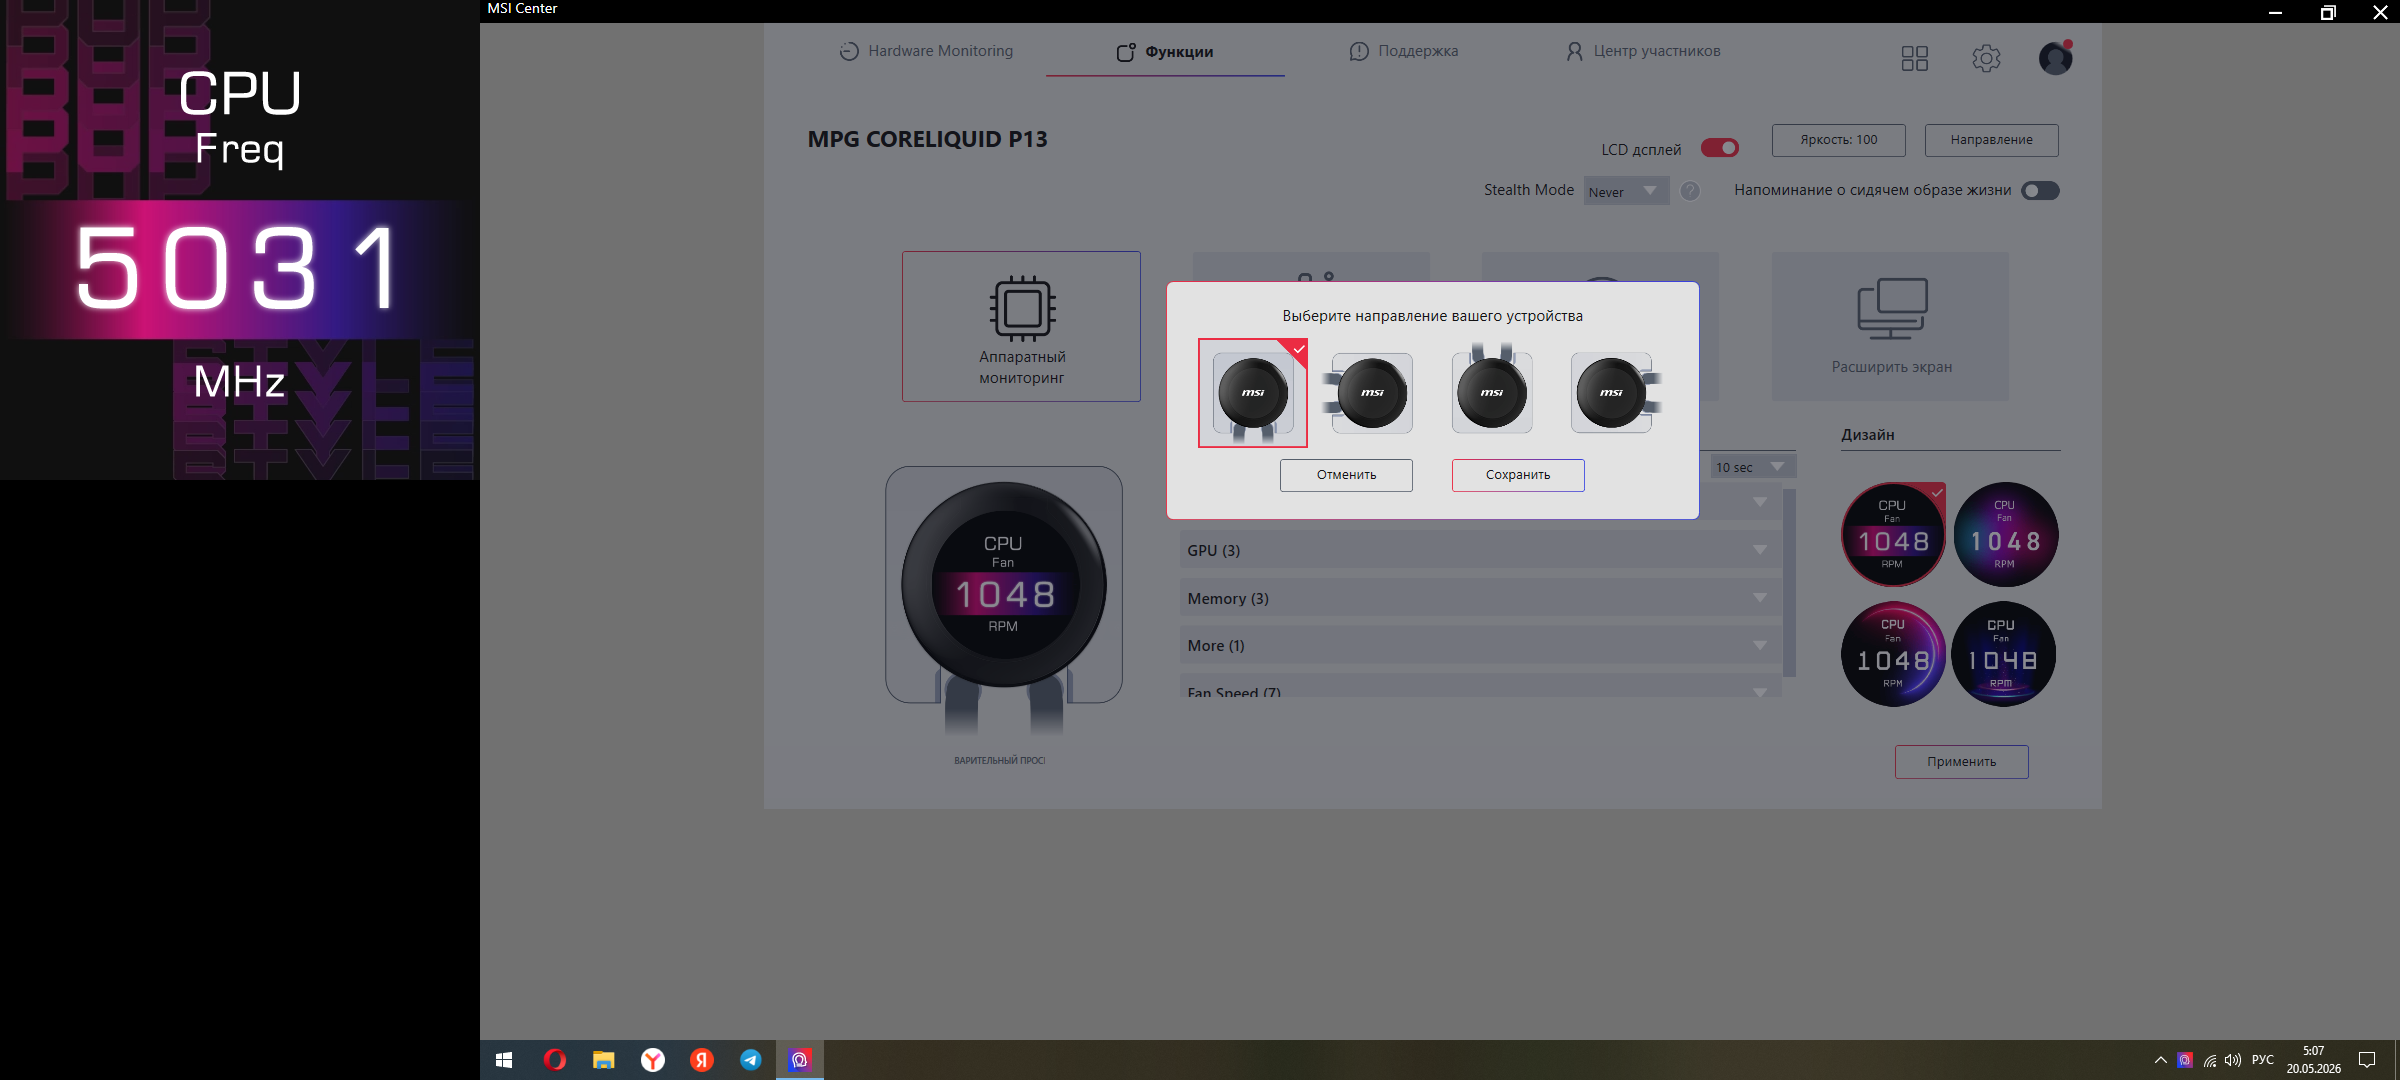2400x1080 pixels.
Task: Click the Stealth Mode help question icon
Action: click(1690, 191)
